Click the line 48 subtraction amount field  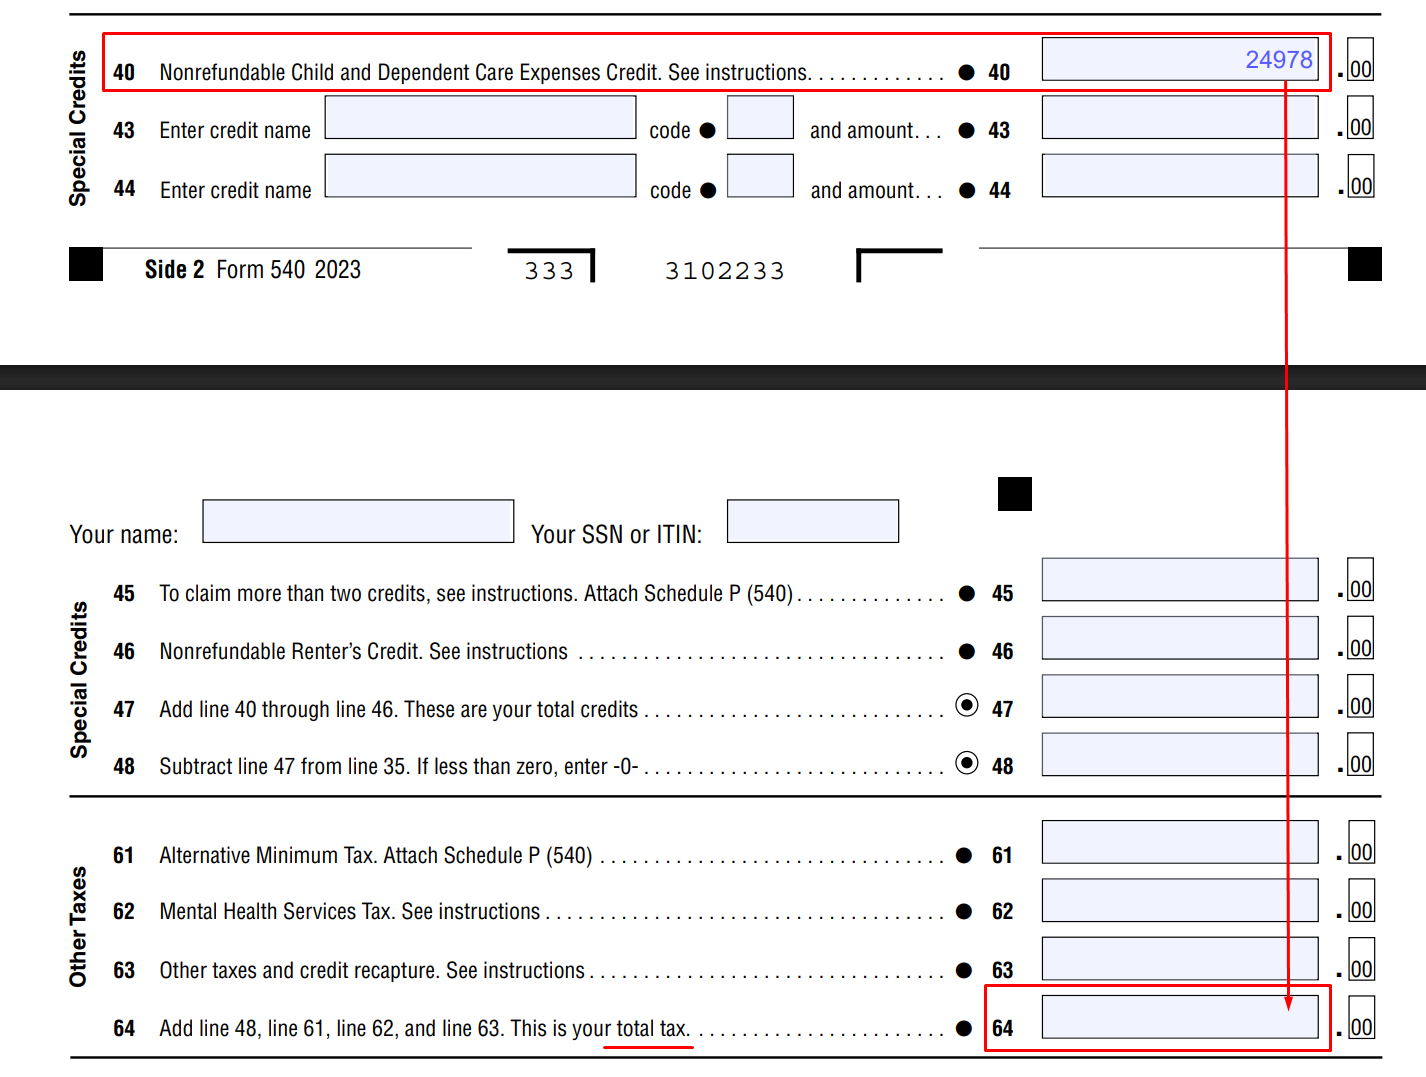coord(1180,753)
